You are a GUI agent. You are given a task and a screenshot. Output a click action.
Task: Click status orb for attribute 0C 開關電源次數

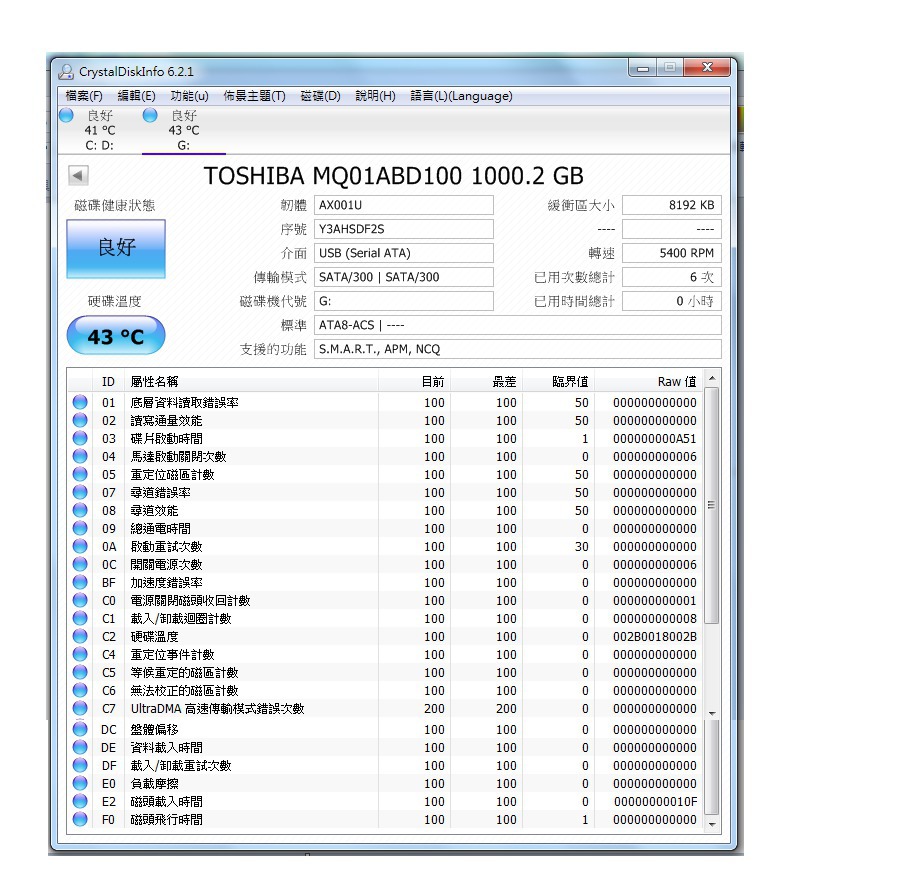pyautogui.click(x=80, y=564)
